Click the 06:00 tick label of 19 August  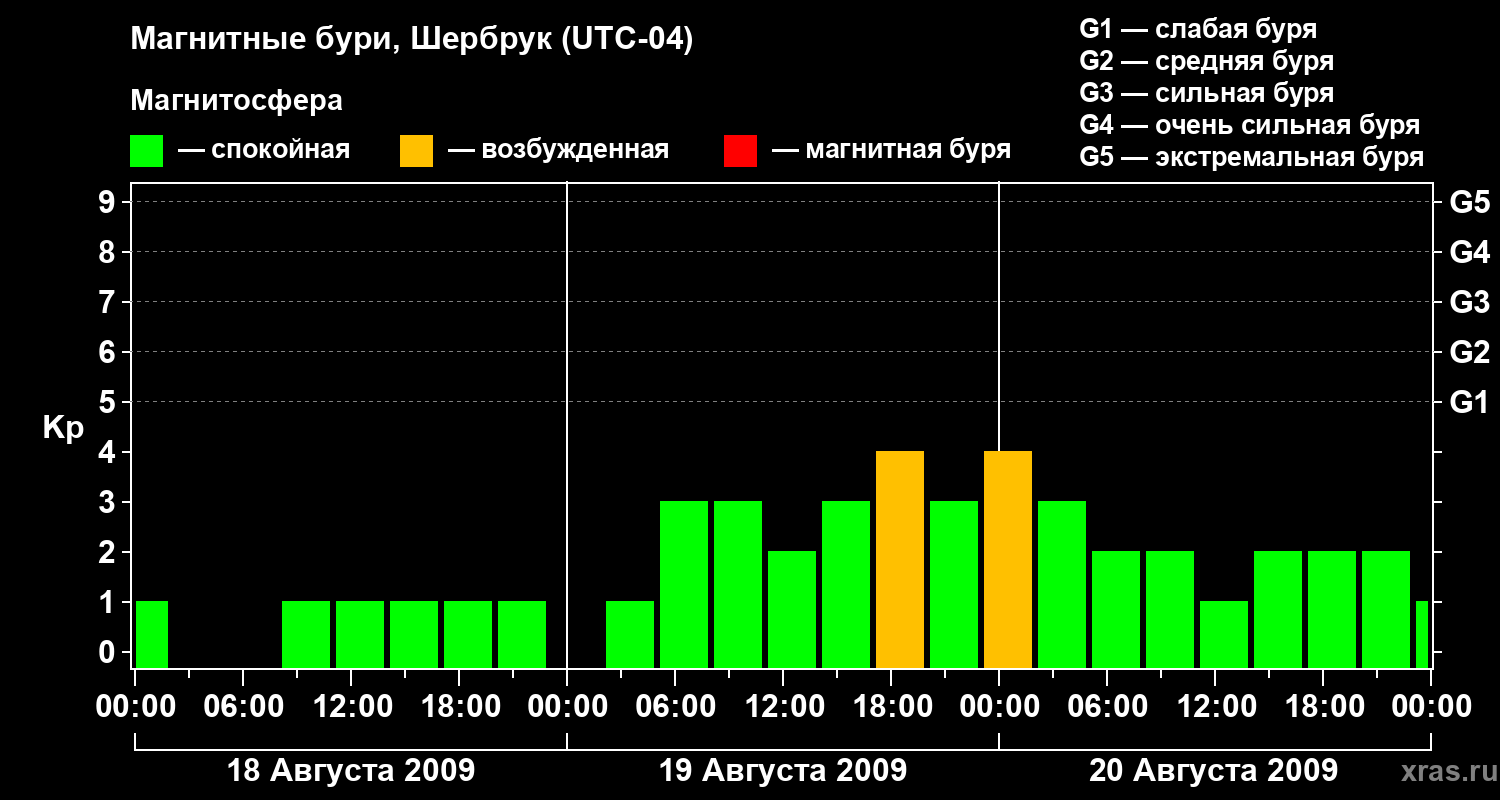coord(675,707)
